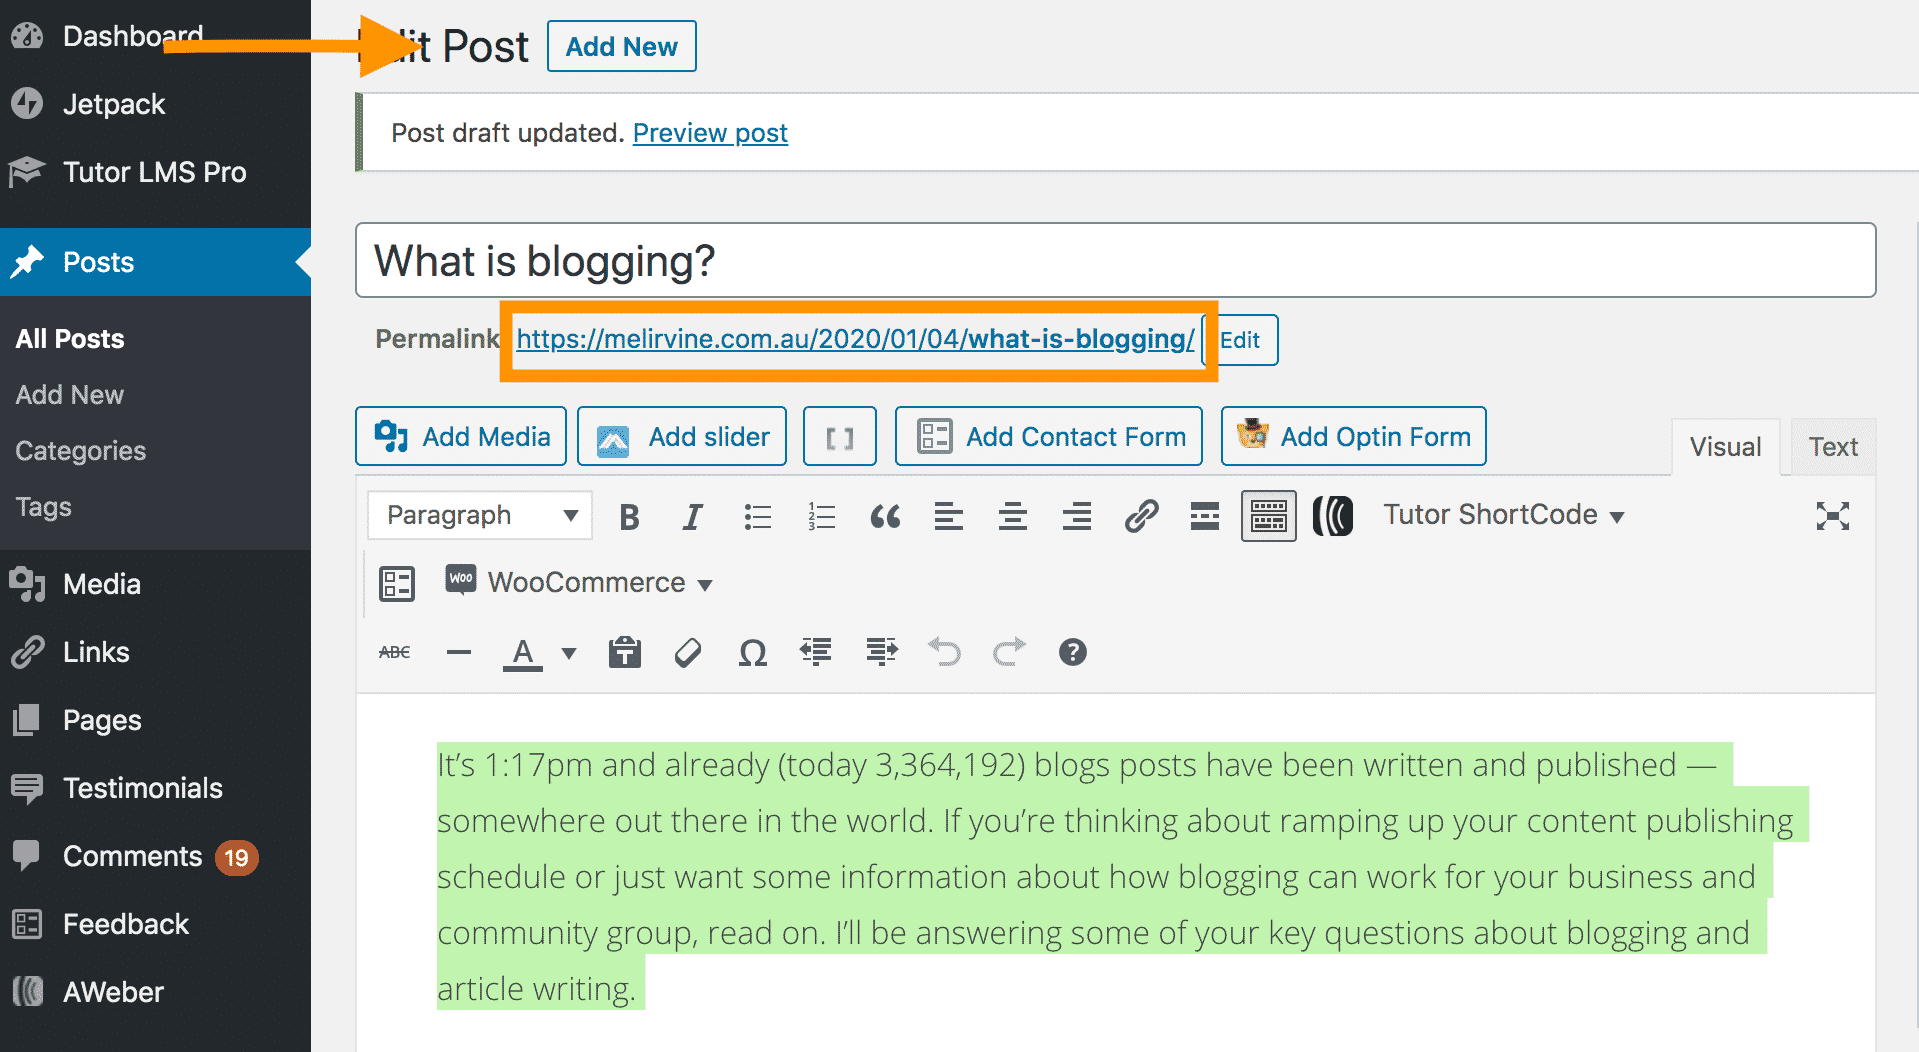1919x1052 pixels.
Task: Open the Paragraph format dropdown
Action: (480, 516)
